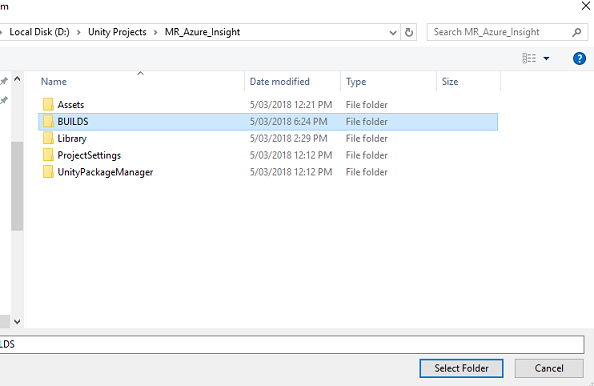Click the upper pin icon in sidebar
This screenshot has width=594, height=386.
coord(4,81)
